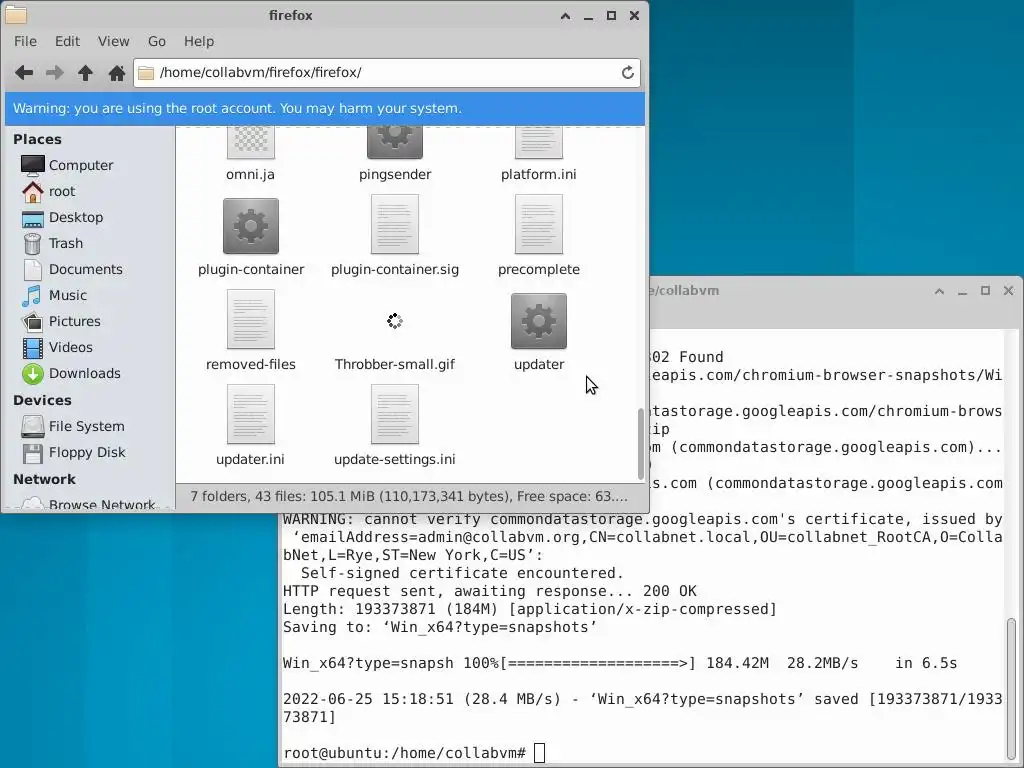Click the file manager window menu icon

click(16, 14)
